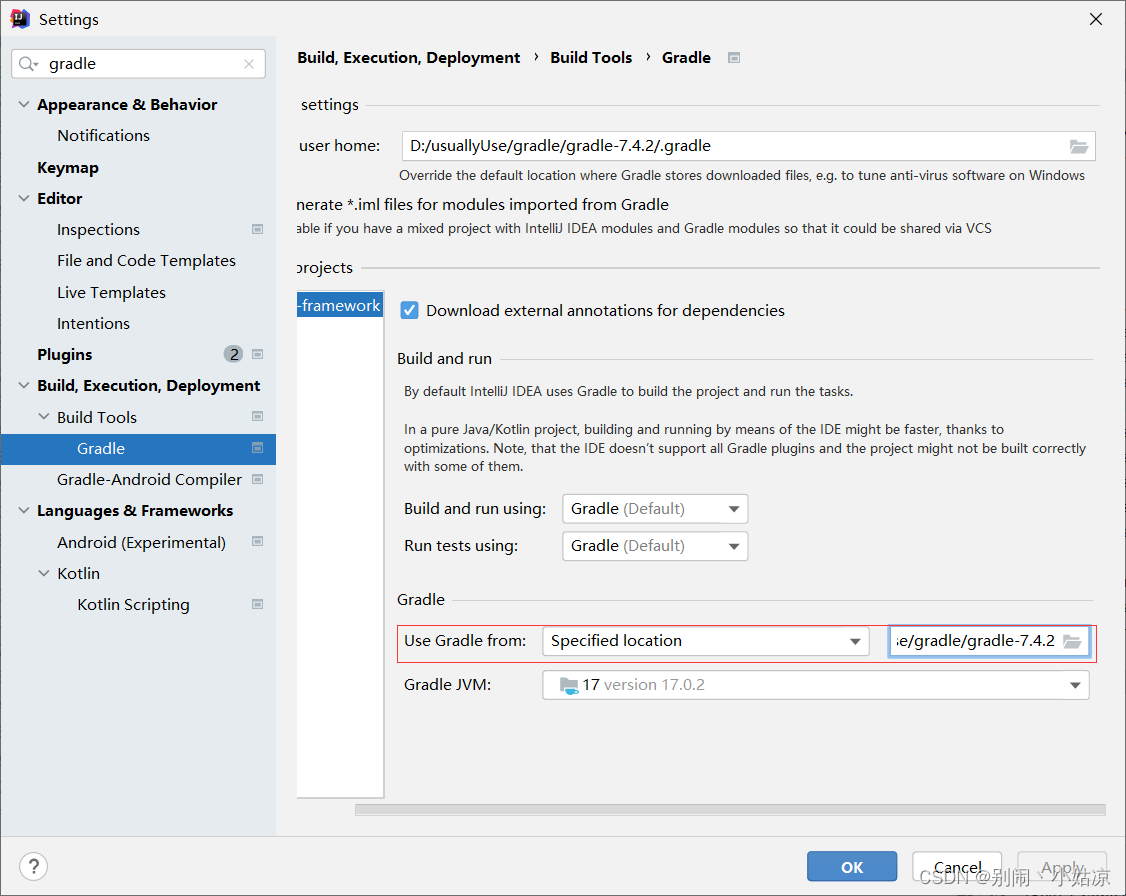Toggle Download external annotations for dependencies checkbox
The width and height of the screenshot is (1126, 896).
409,310
